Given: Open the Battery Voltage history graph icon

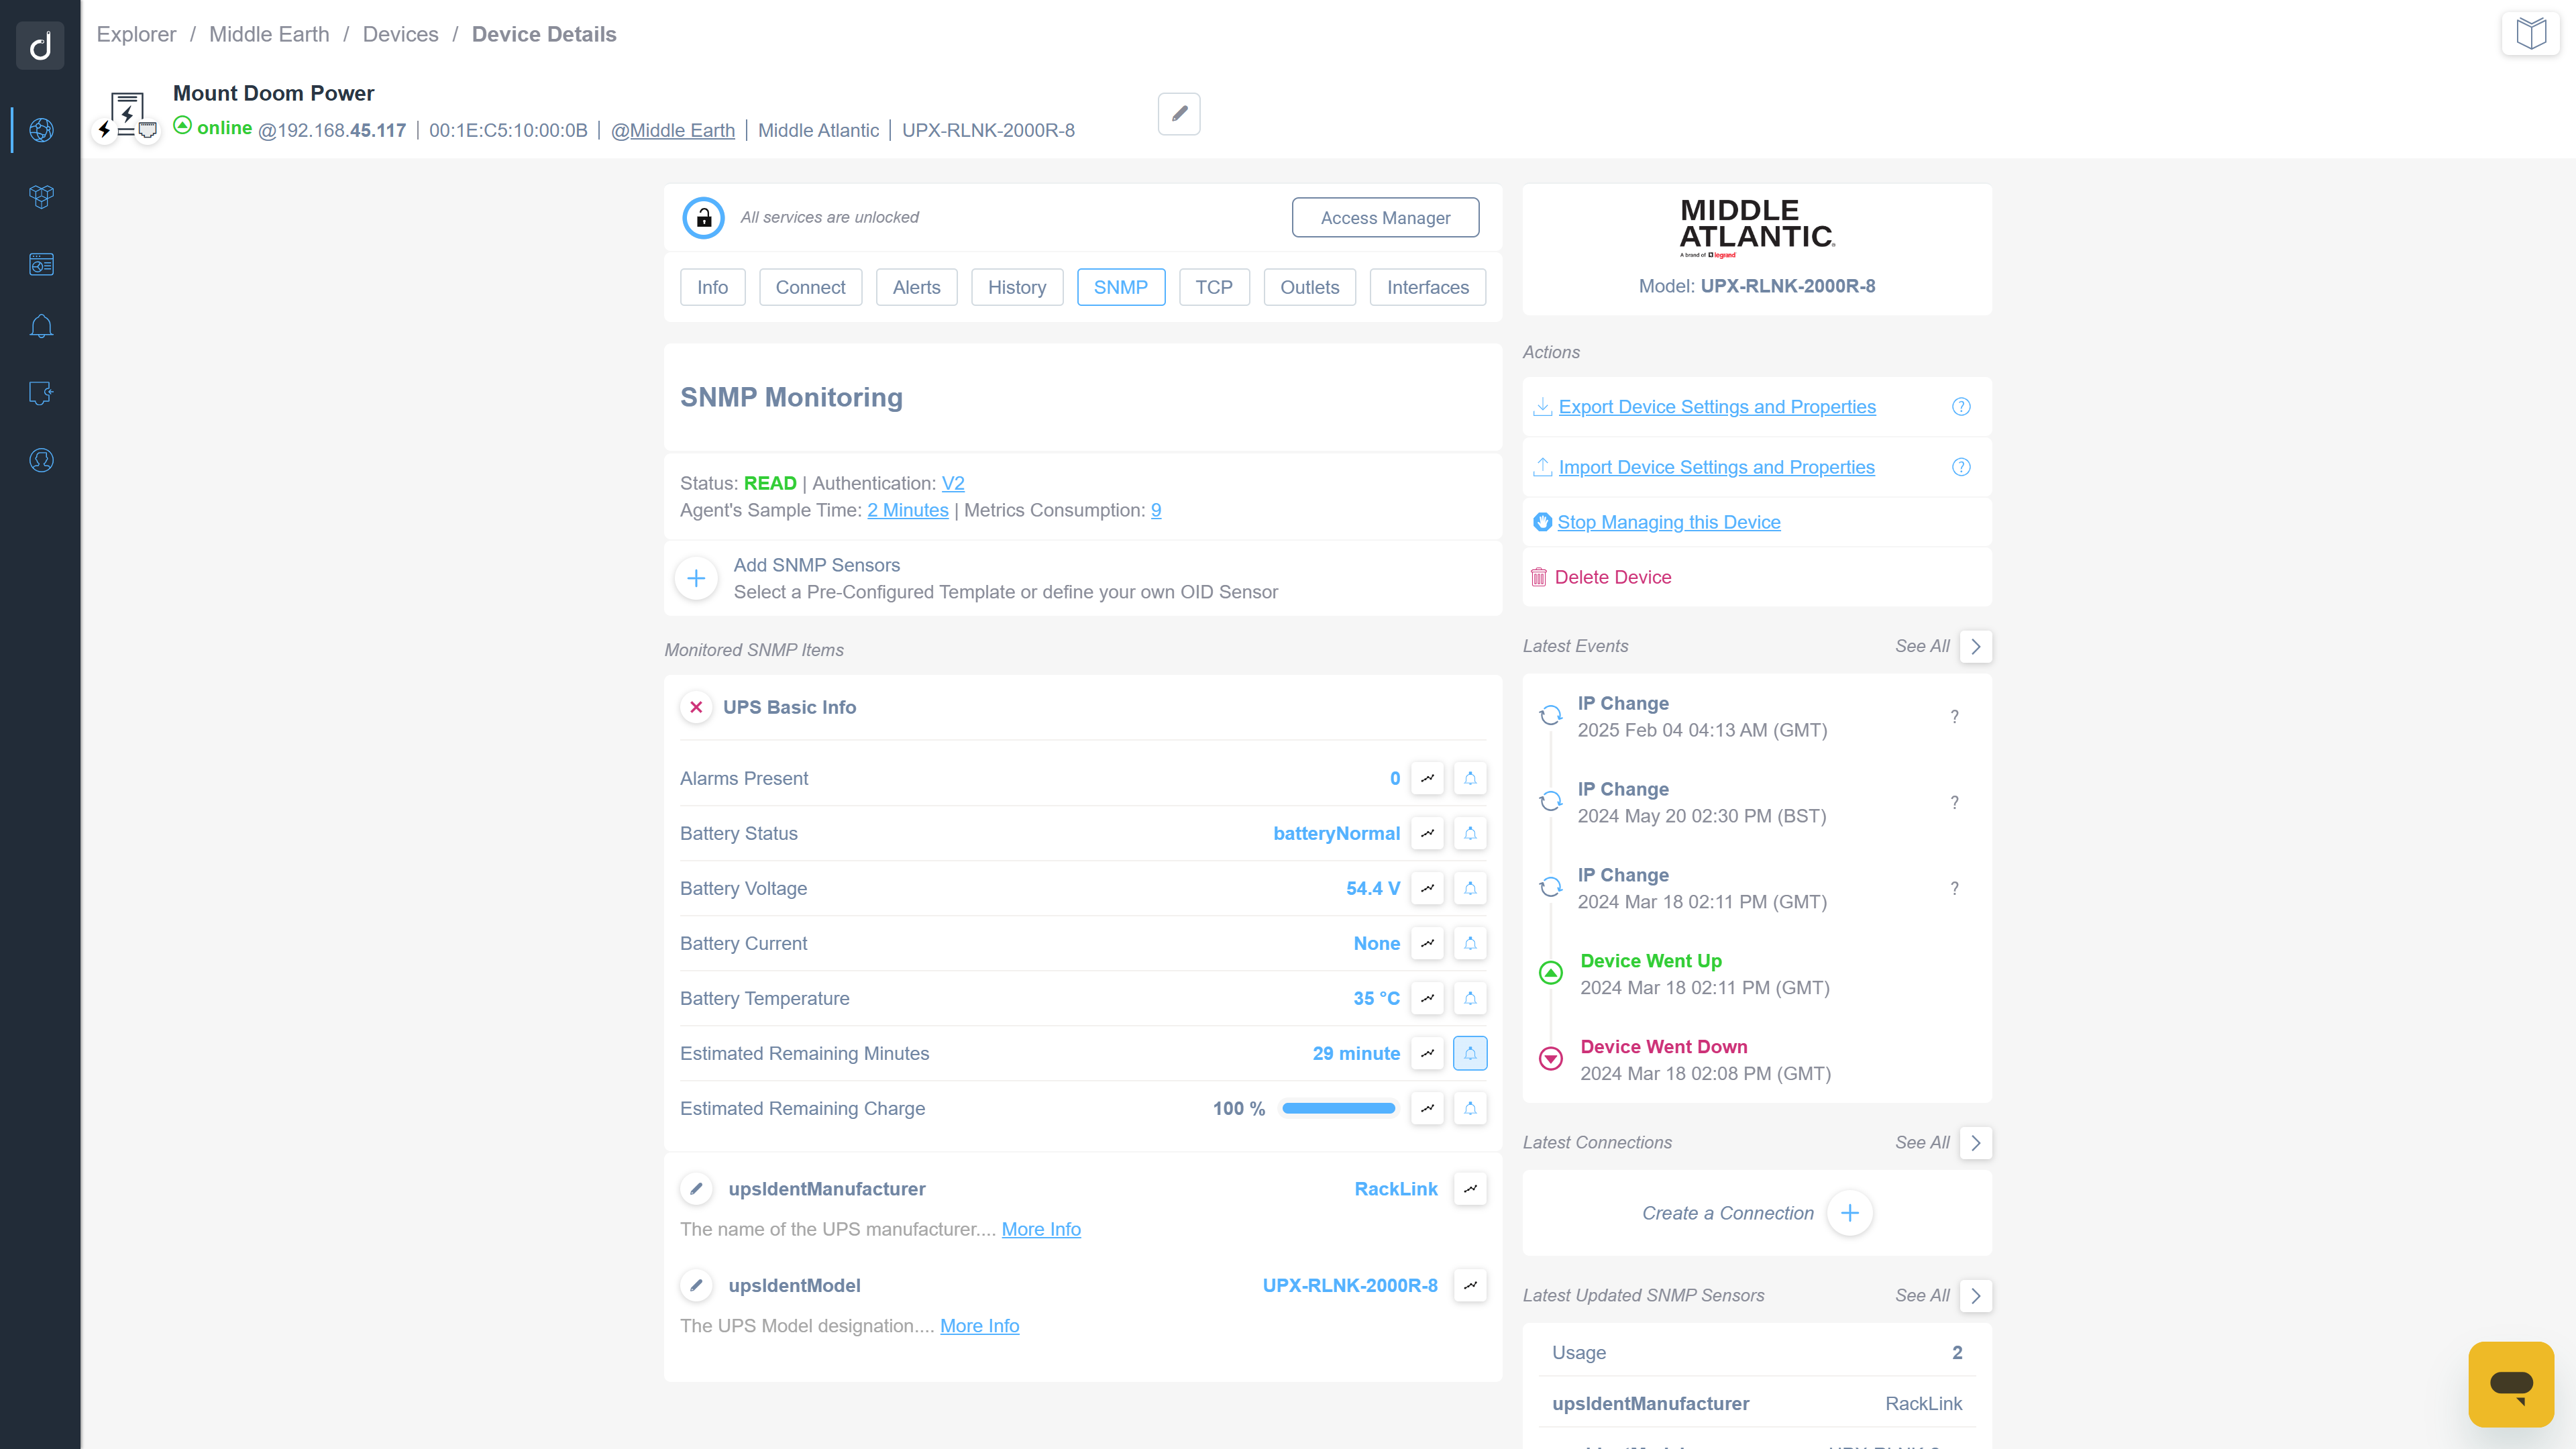Looking at the screenshot, I should (x=1427, y=888).
